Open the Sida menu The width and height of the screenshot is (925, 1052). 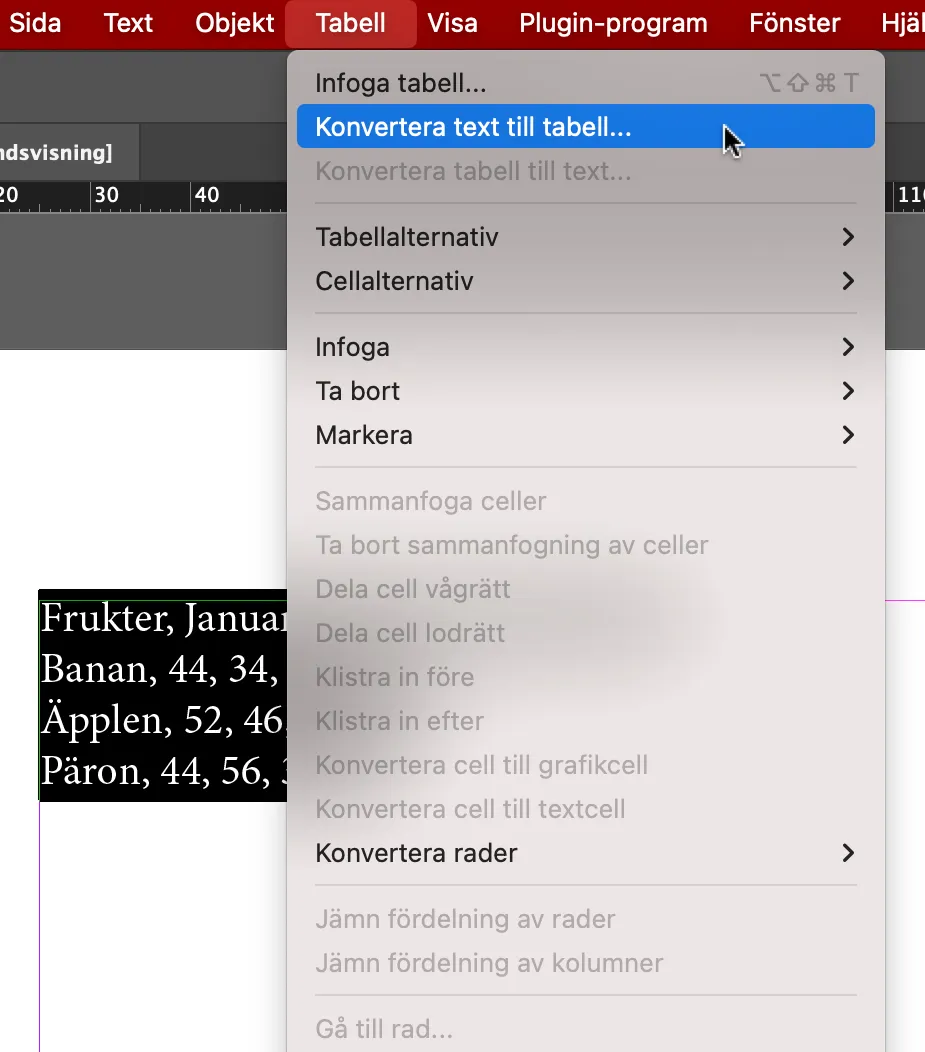pyautogui.click(x=34, y=23)
